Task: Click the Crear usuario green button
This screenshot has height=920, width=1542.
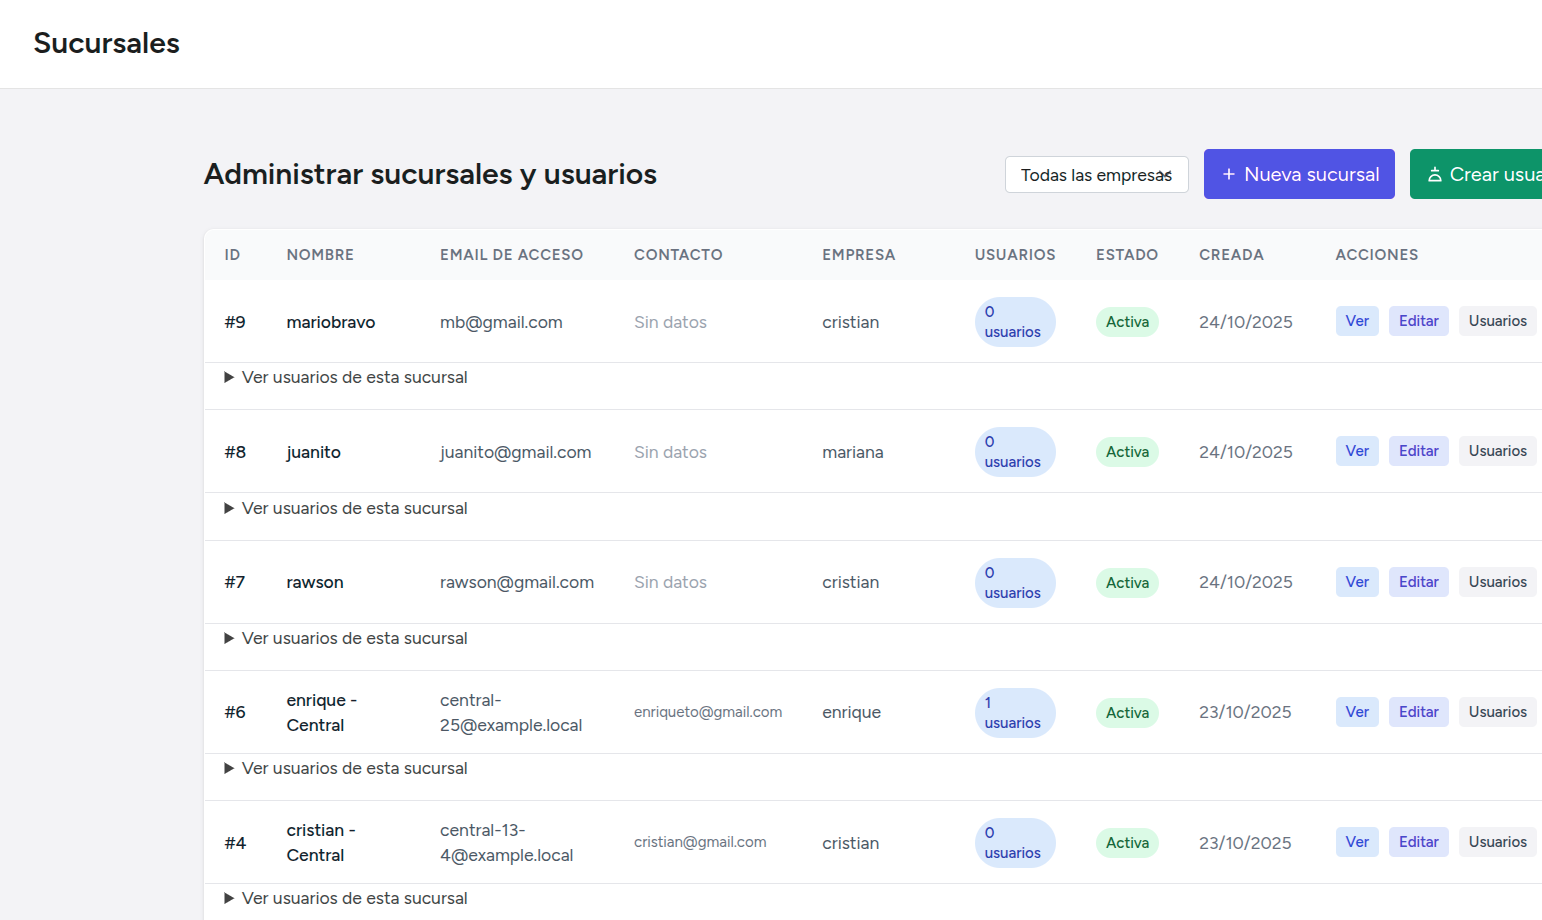Action: click(x=1478, y=174)
